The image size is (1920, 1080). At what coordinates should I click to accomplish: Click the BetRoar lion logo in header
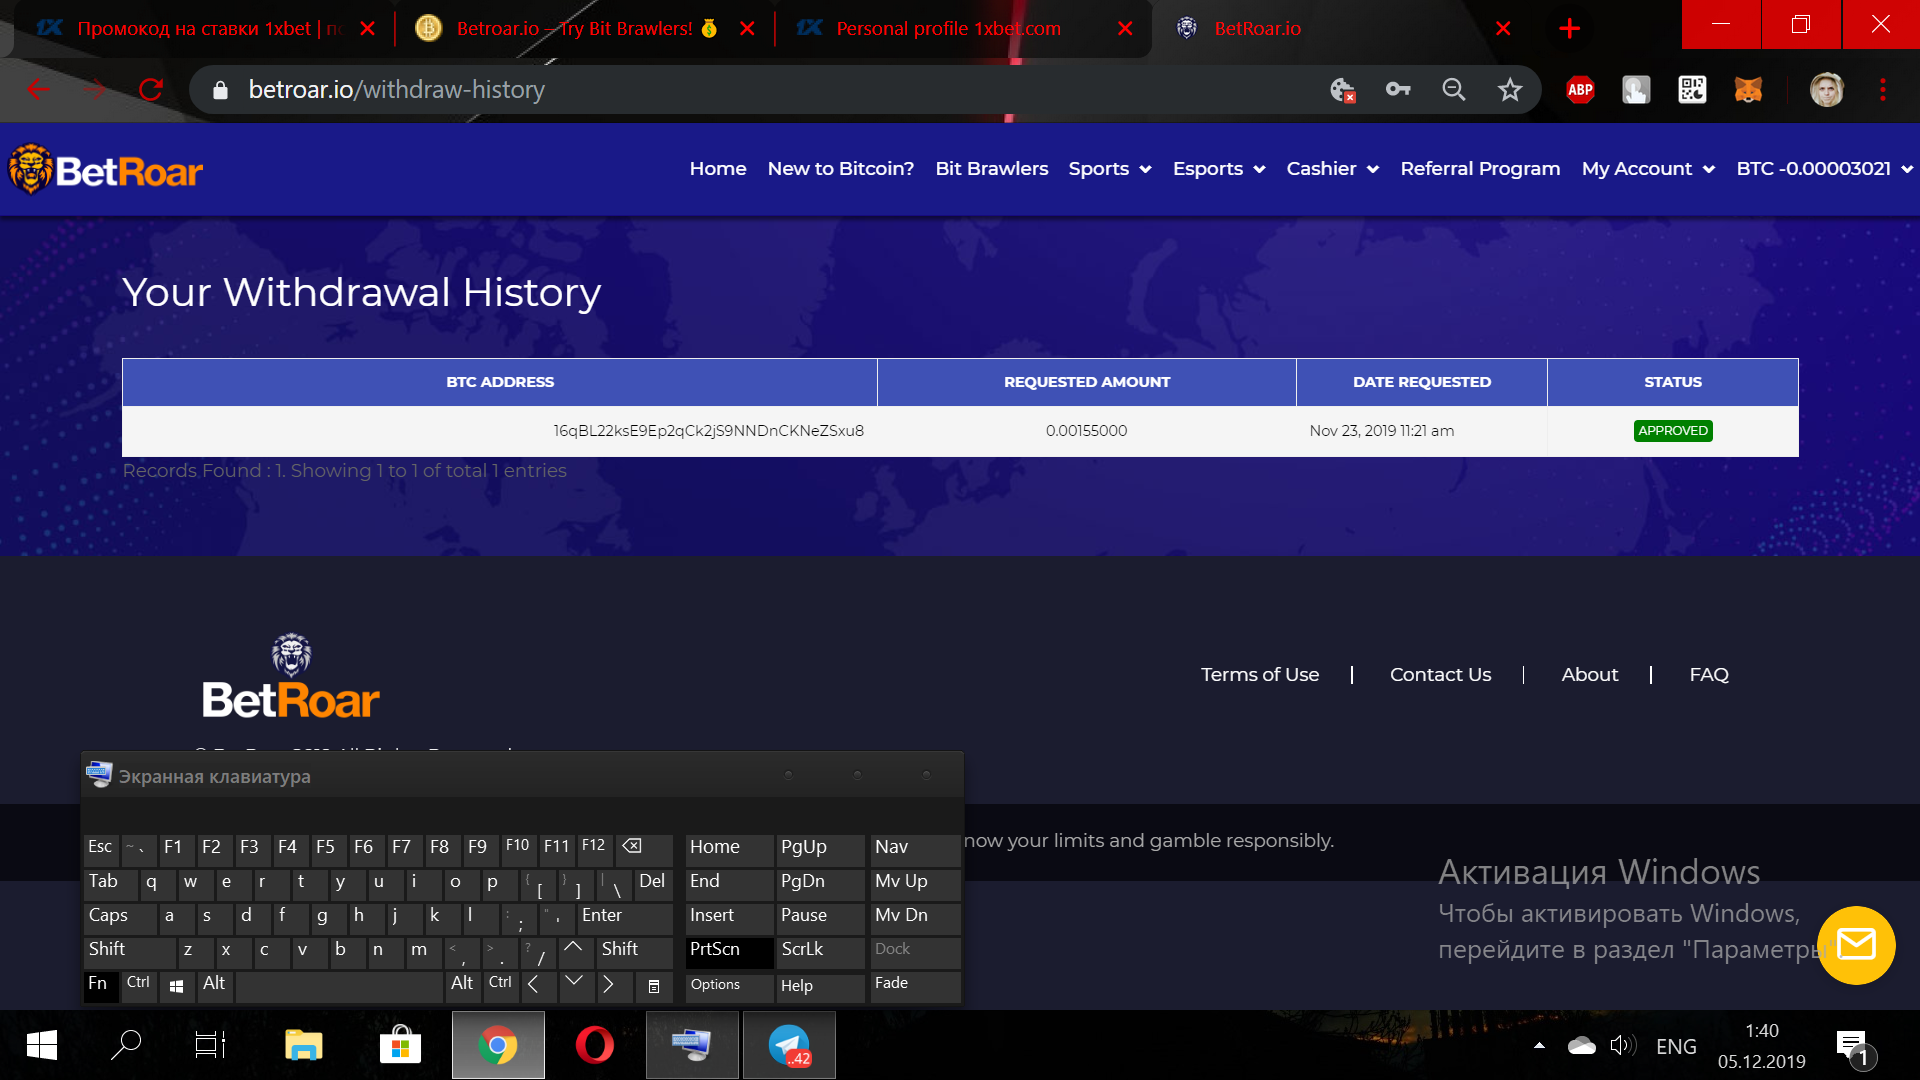pos(106,170)
